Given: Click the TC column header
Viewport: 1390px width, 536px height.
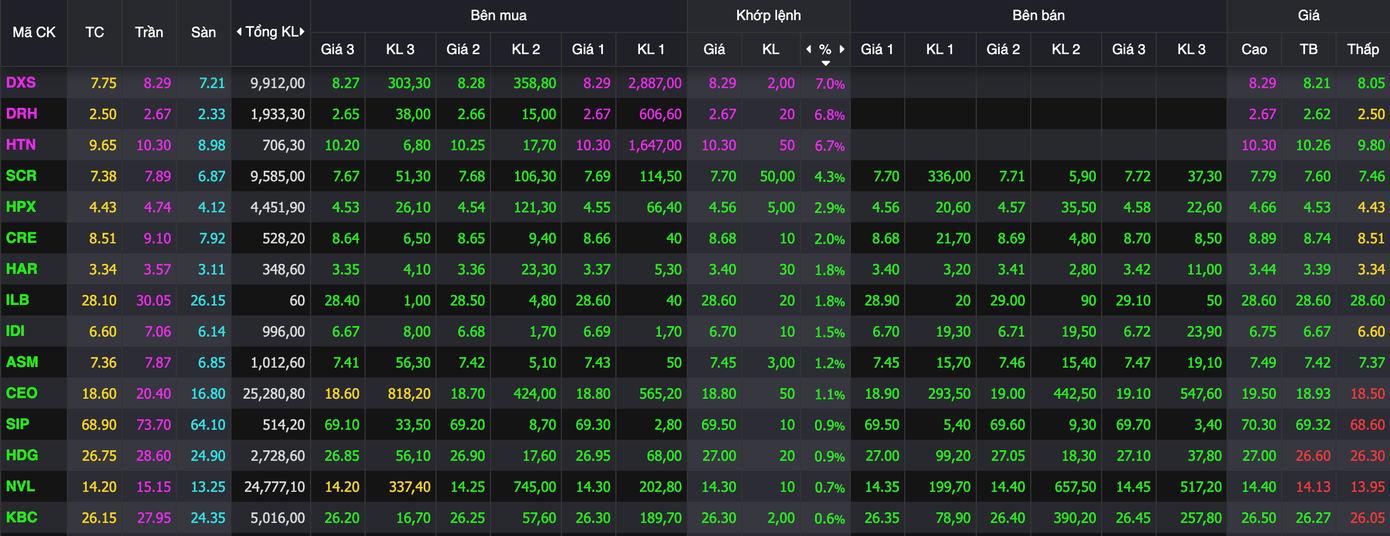Looking at the screenshot, I should click(x=94, y=32).
